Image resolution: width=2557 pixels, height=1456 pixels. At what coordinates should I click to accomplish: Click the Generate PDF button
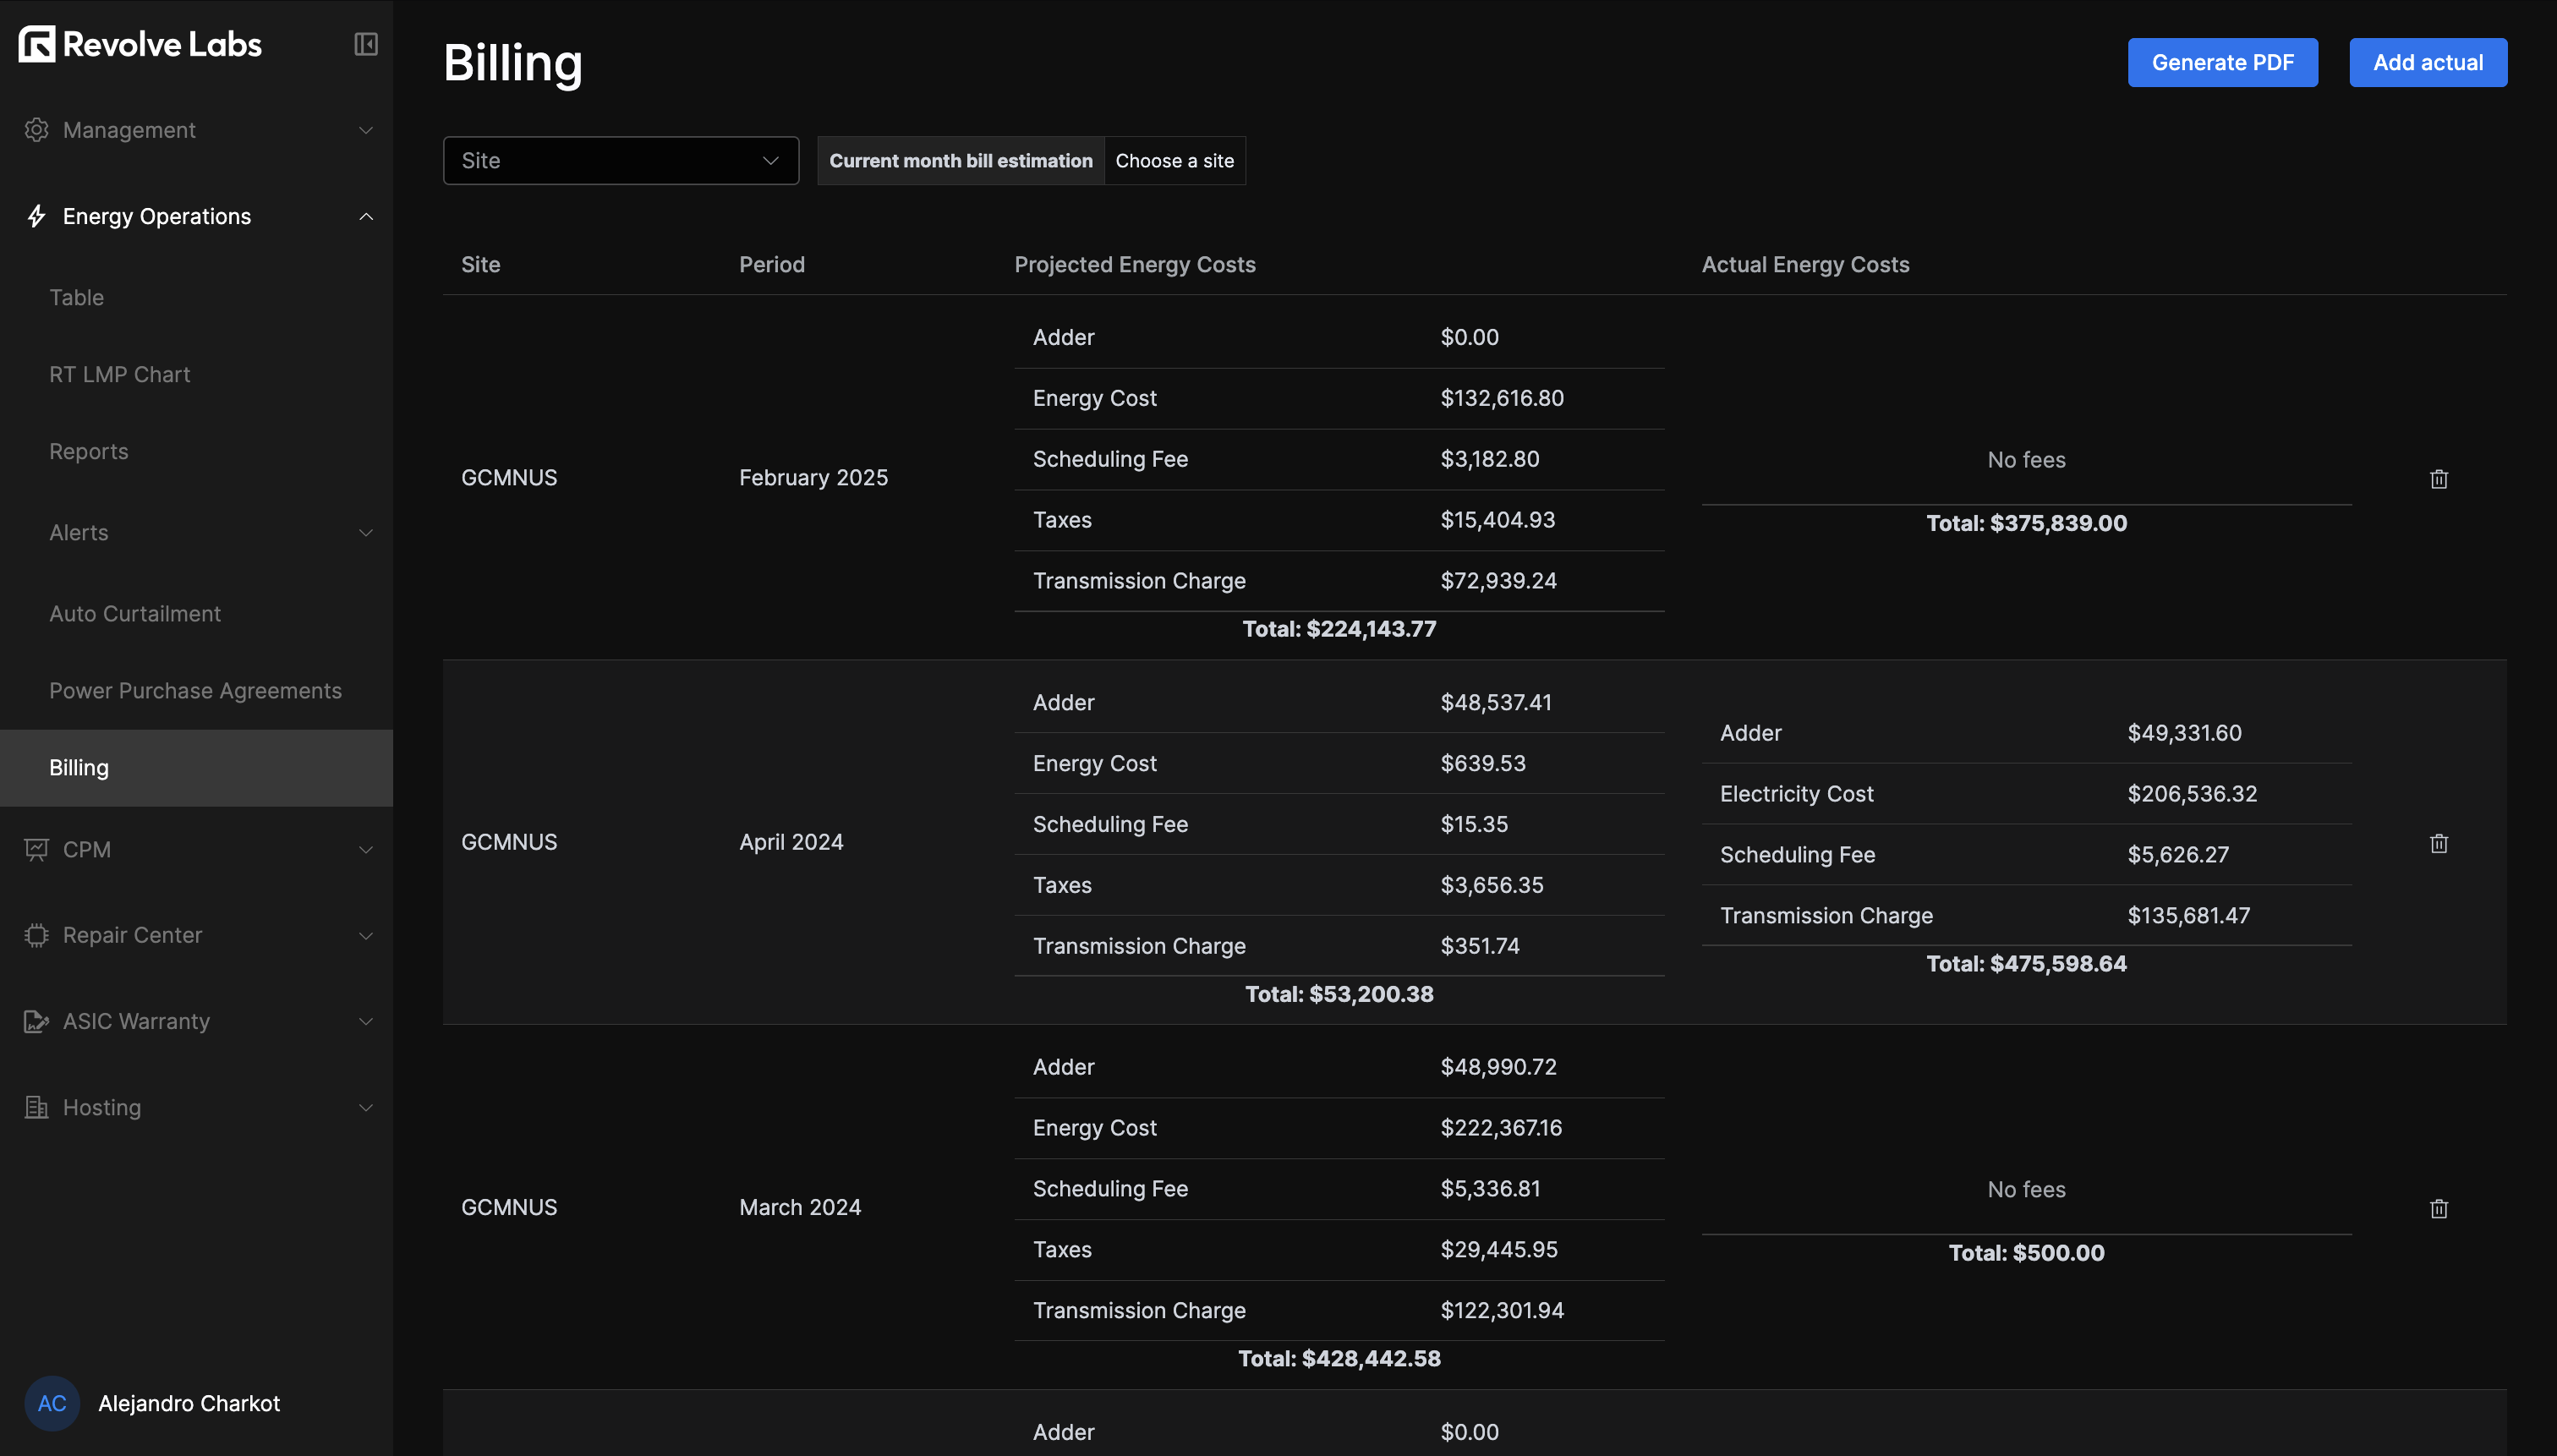pos(2222,62)
